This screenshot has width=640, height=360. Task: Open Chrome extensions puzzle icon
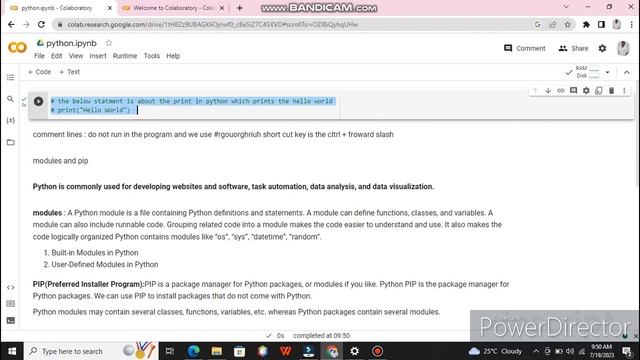(x=586, y=24)
